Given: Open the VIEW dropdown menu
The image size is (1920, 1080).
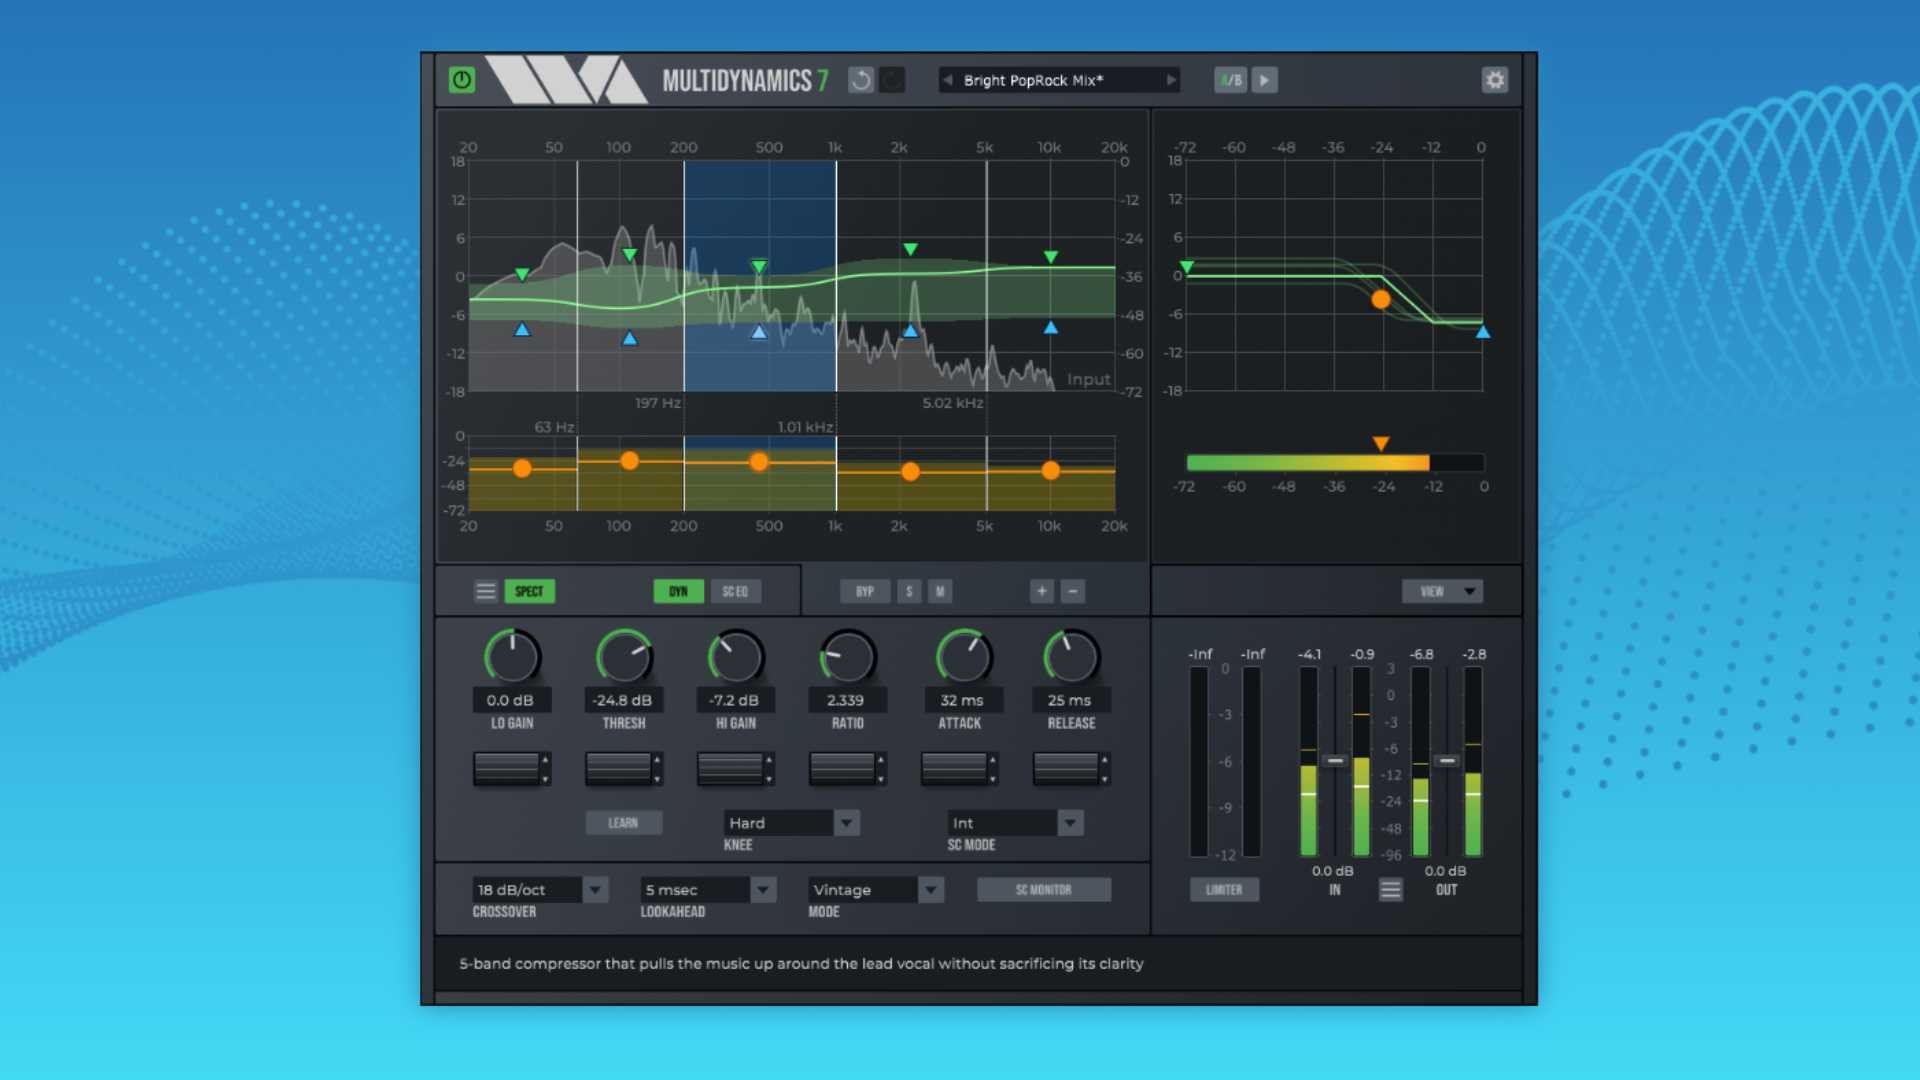Looking at the screenshot, I should [x=1441, y=591].
